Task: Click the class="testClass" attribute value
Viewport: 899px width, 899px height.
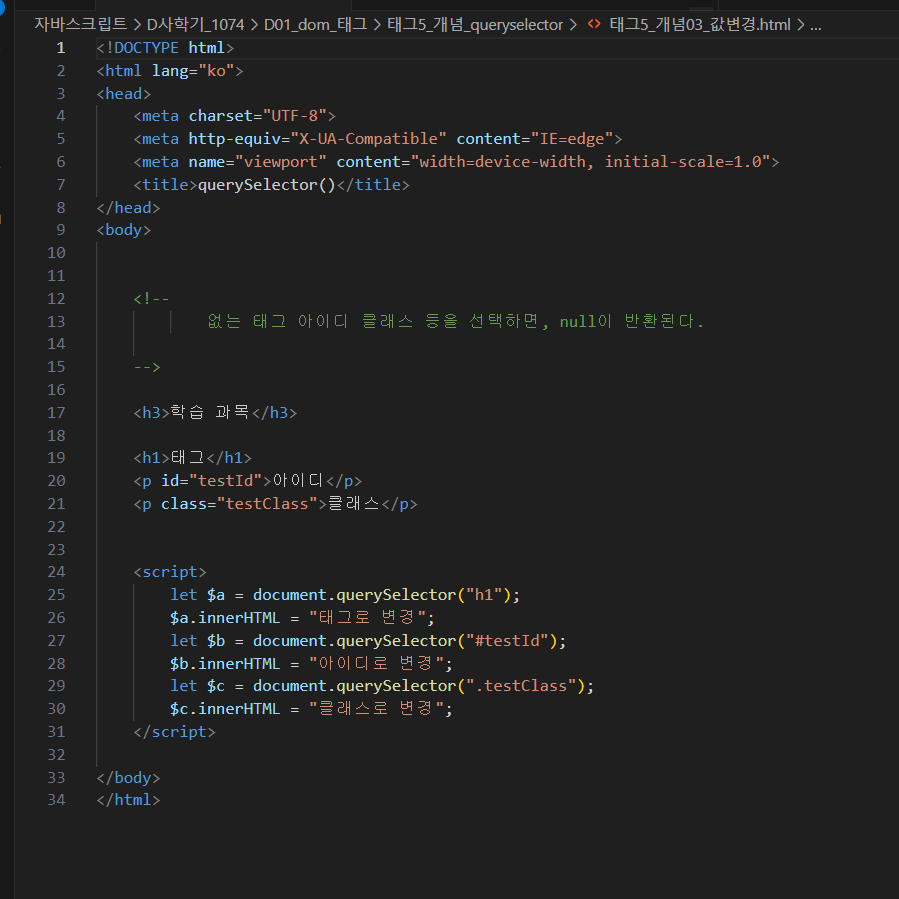Action: click(x=267, y=503)
